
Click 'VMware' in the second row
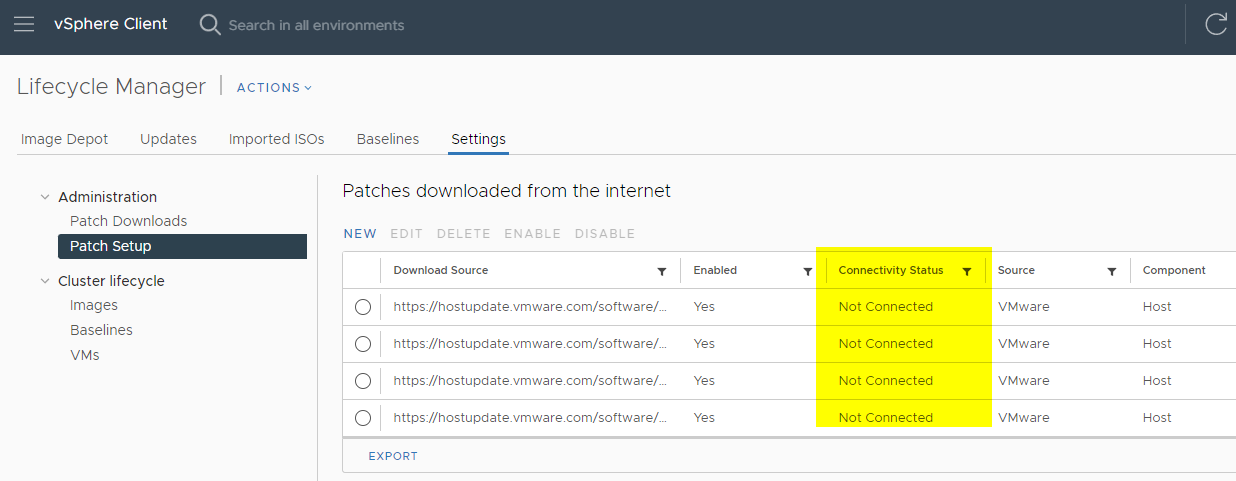[x=1024, y=344]
